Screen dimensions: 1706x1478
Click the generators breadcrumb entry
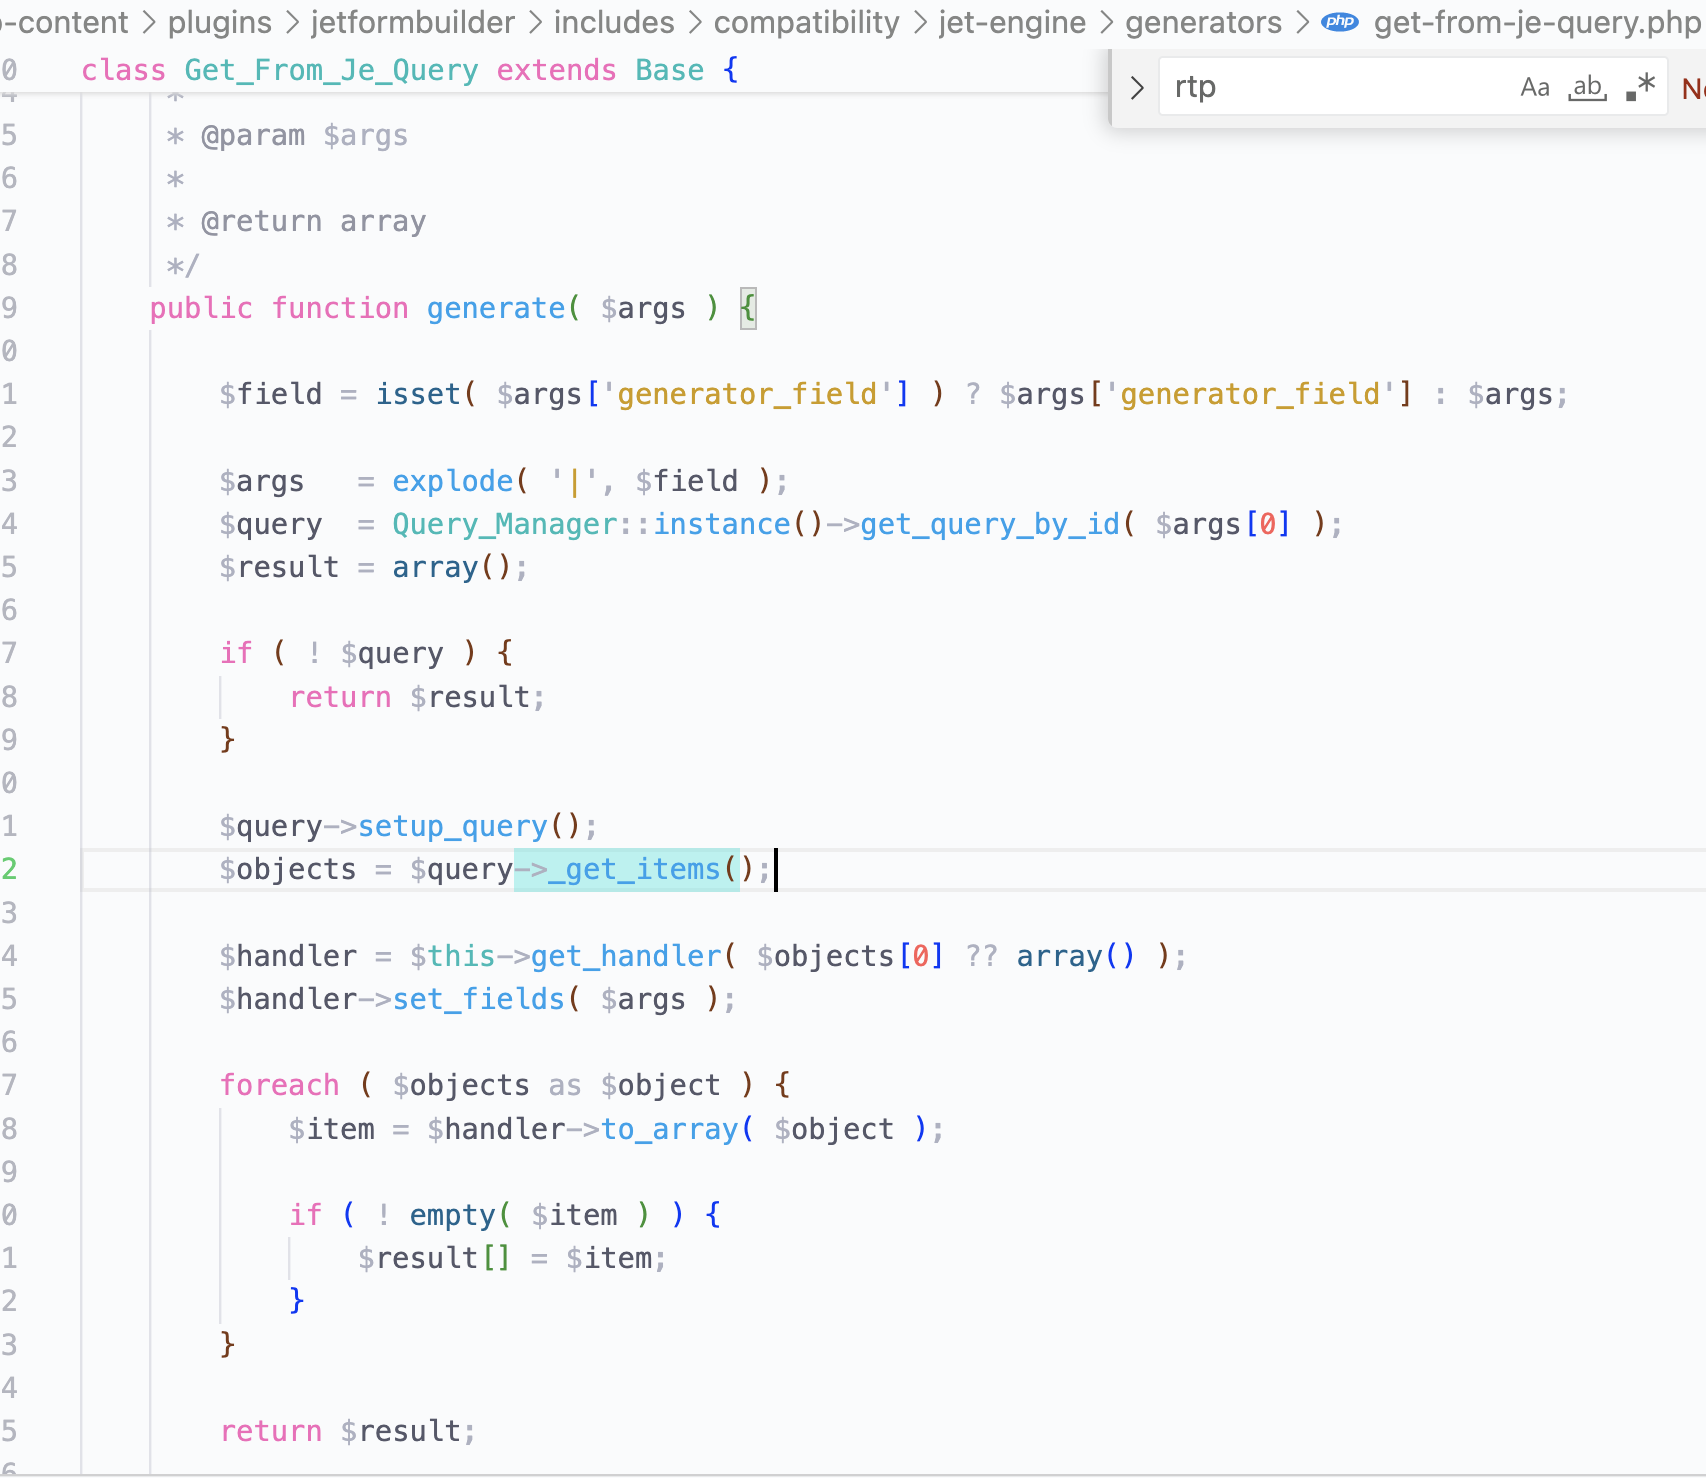(1203, 22)
